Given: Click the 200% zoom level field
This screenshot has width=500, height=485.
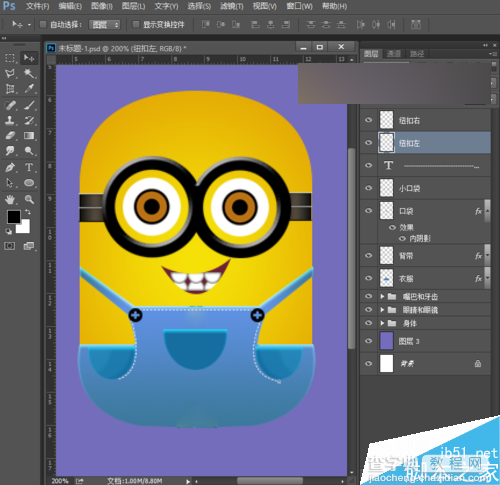Looking at the screenshot, I should (60, 481).
